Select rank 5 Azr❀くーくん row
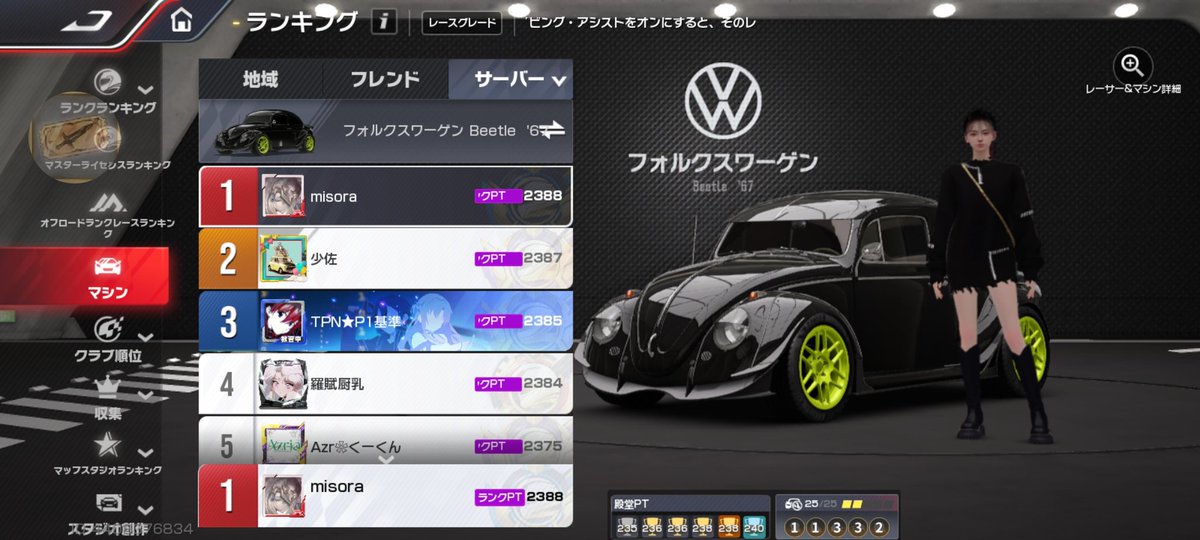The height and width of the screenshot is (540, 1200). [x=386, y=441]
